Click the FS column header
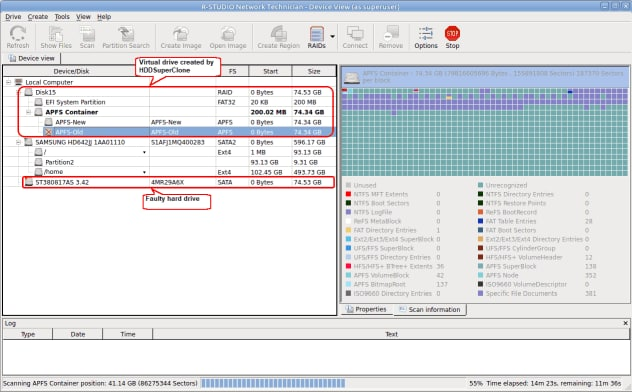Image resolution: width=632 pixels, height=392 pixels. [x=232, y=71]
